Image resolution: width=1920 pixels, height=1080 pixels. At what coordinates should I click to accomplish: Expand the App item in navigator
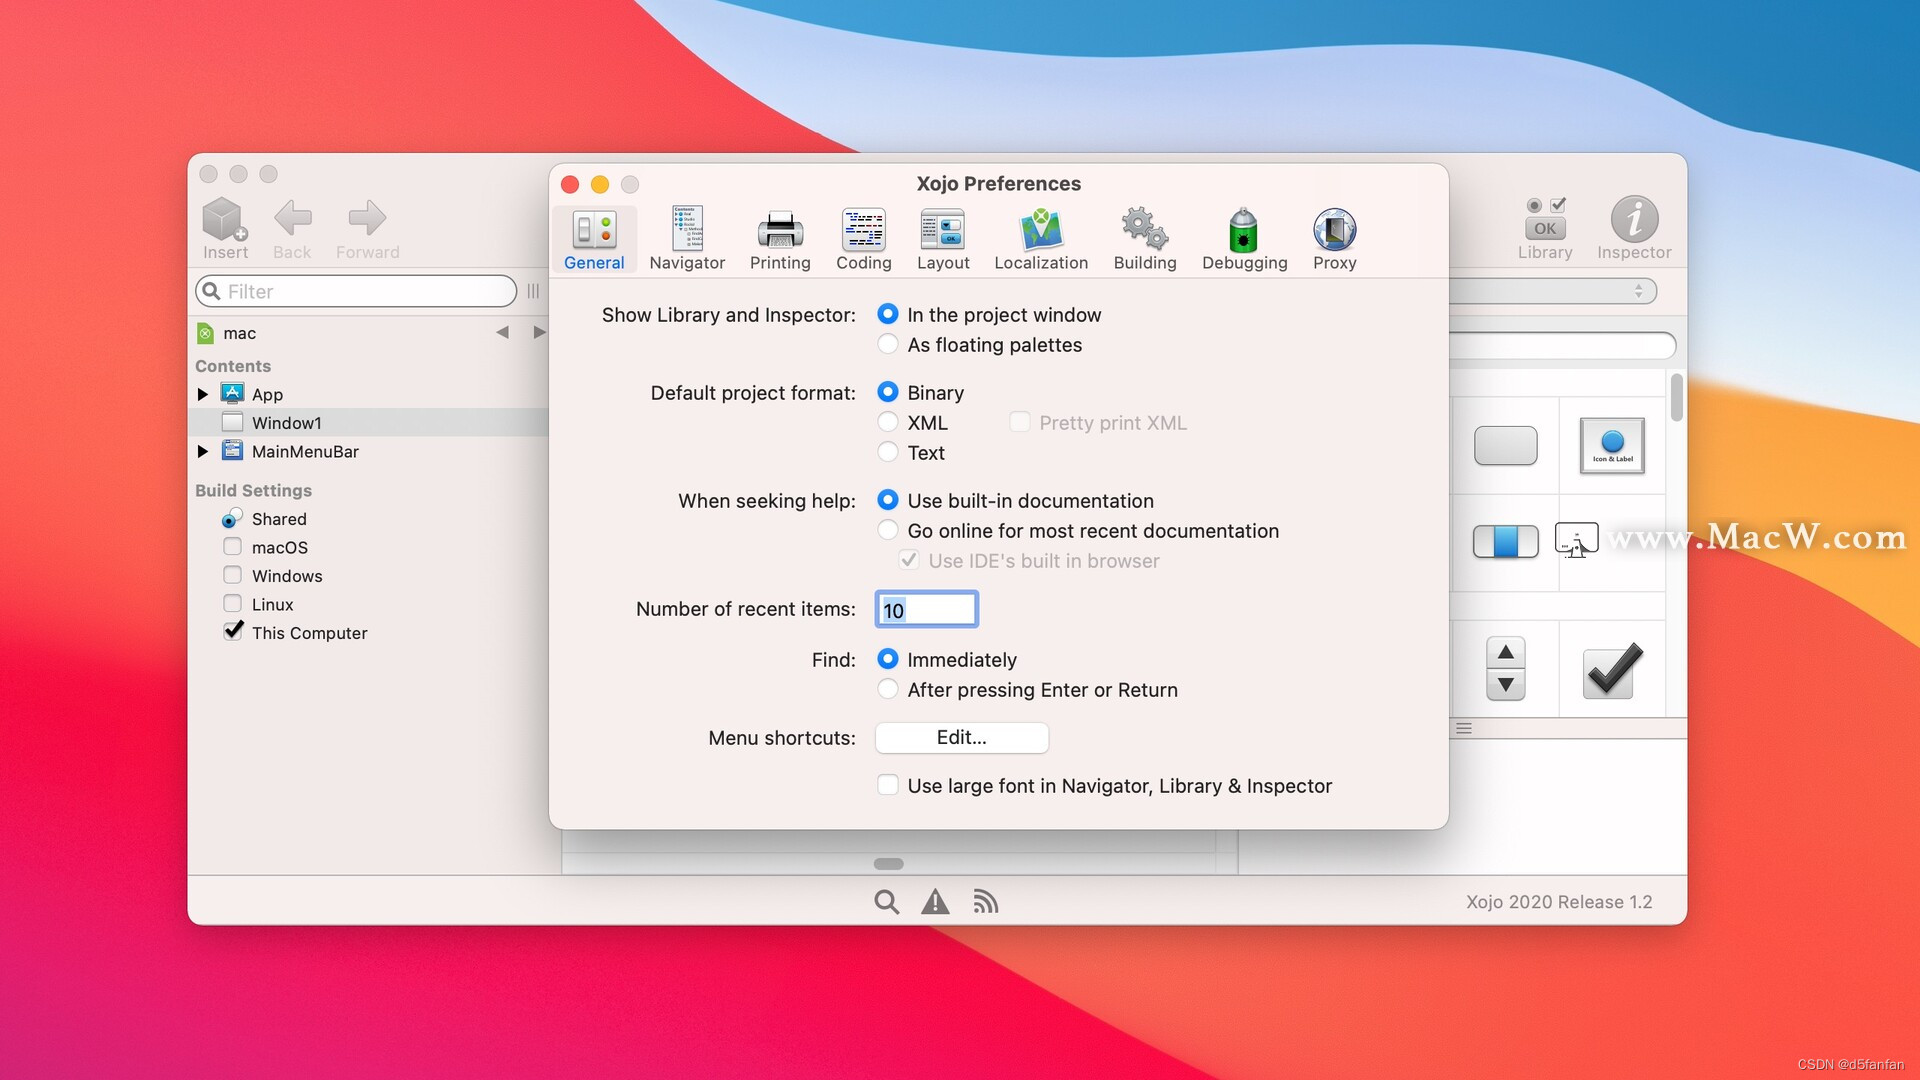202,394
